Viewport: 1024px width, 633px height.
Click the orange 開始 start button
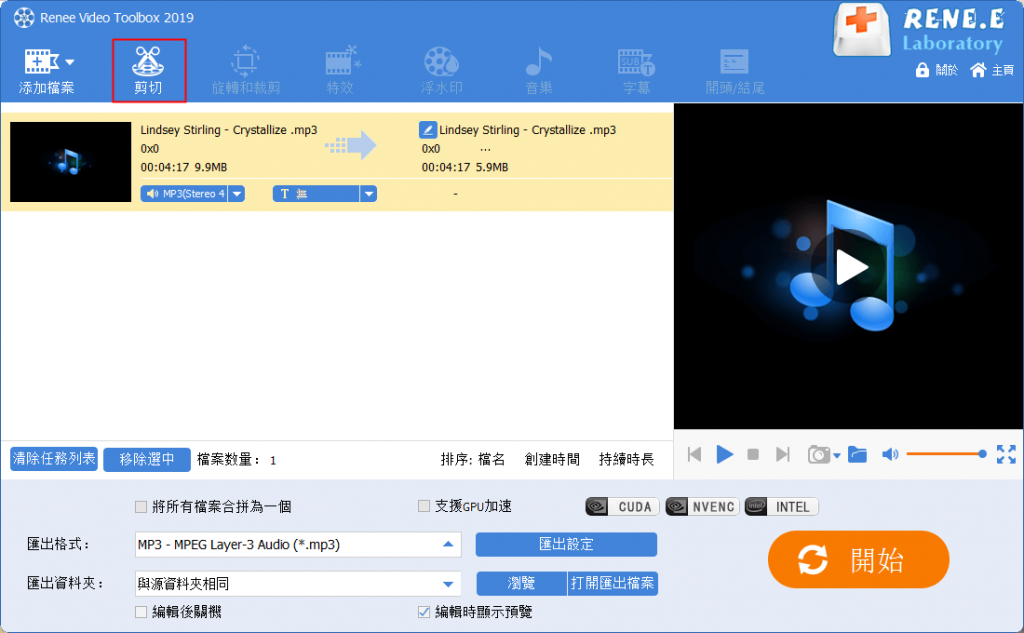[858, 560]
